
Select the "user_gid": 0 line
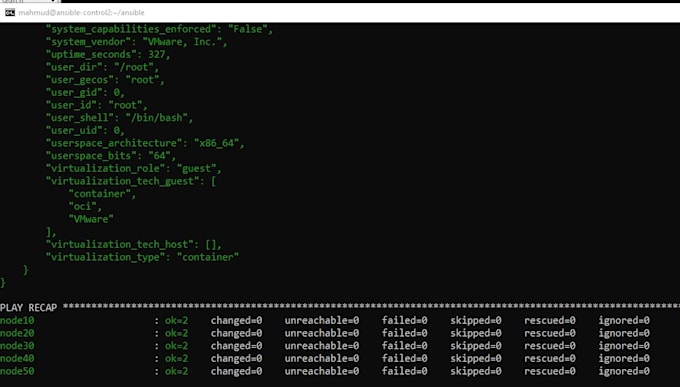85,92
